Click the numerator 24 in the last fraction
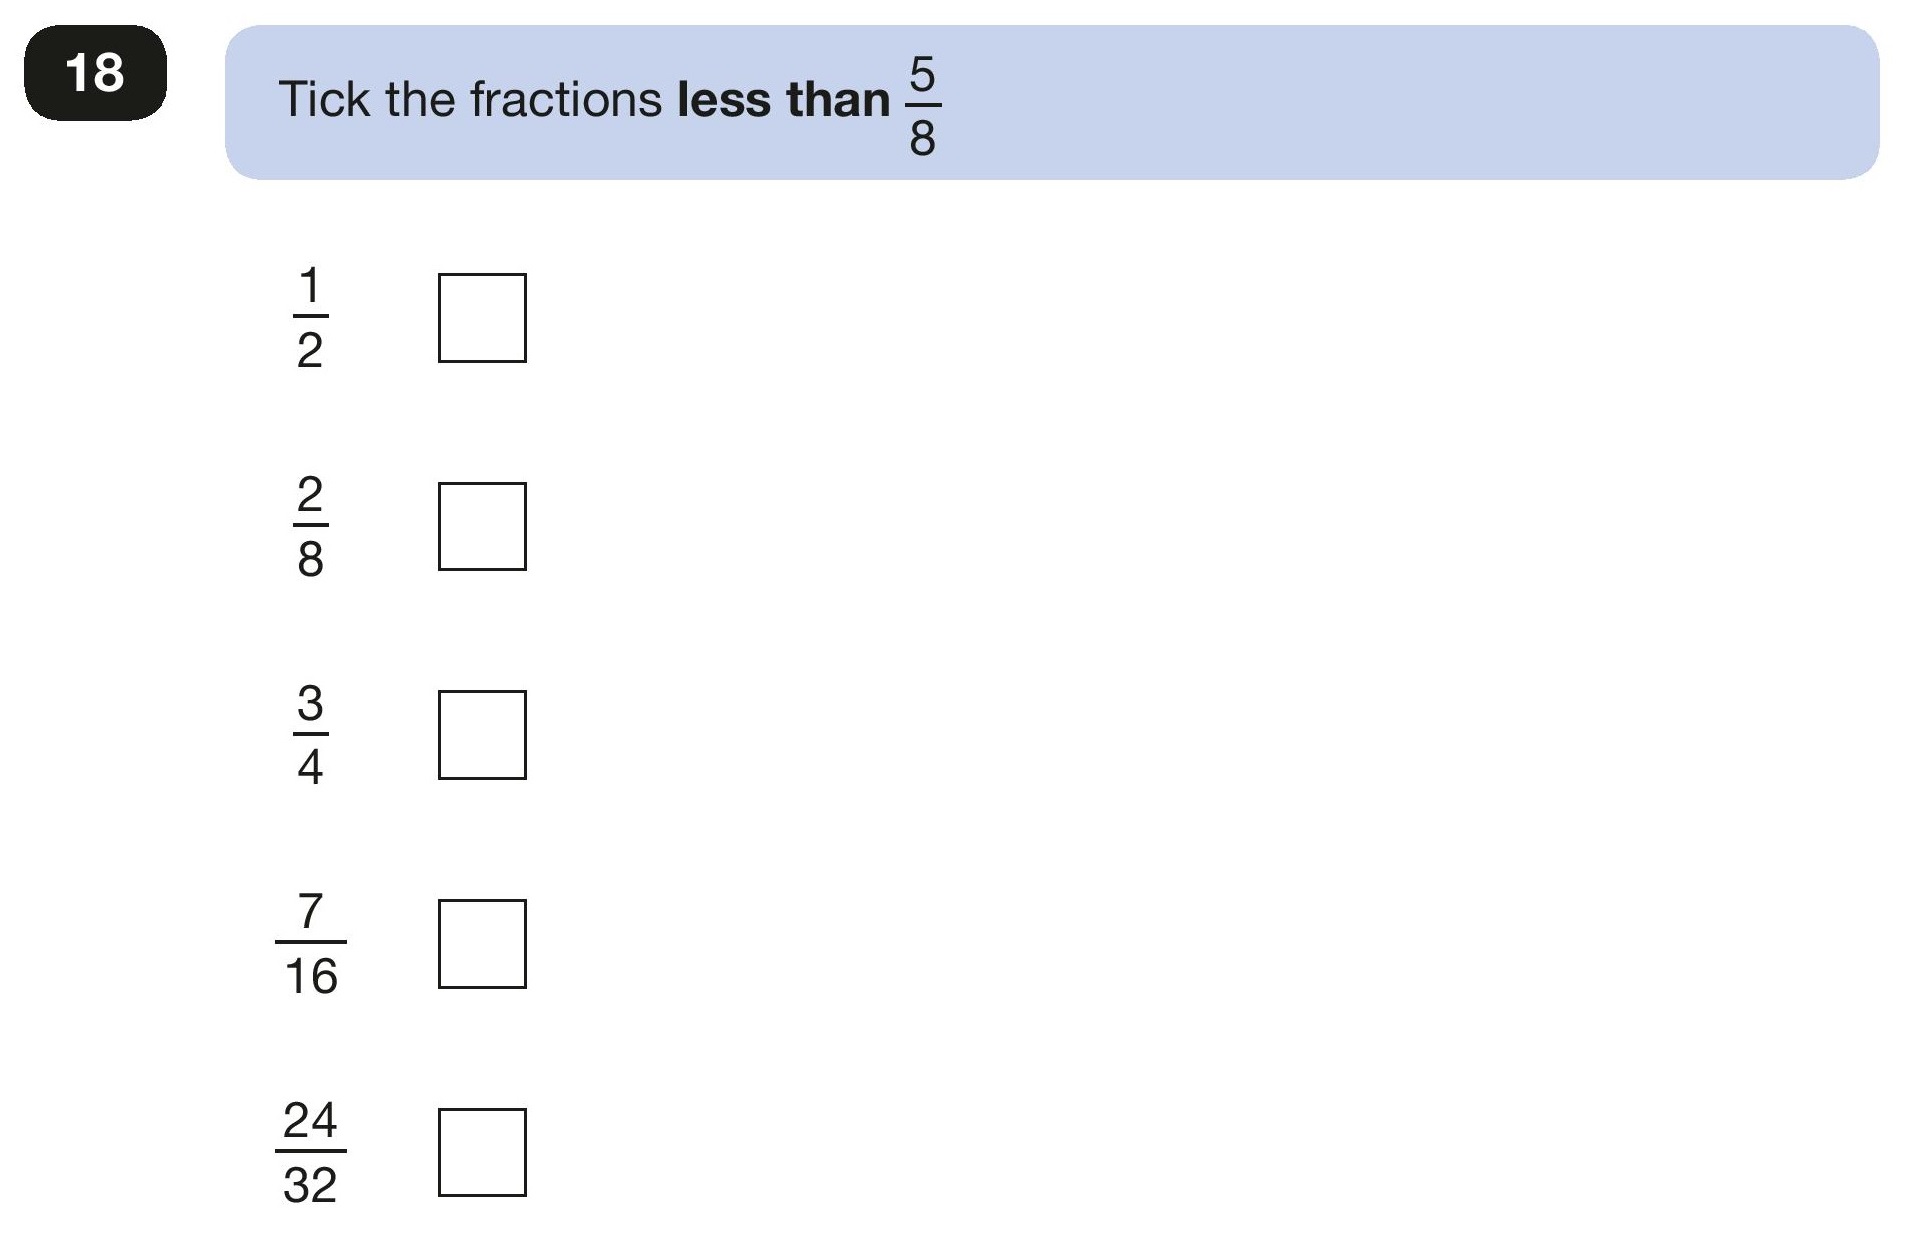The height and width of the screenshot is (1243, 1921). pos(310,1121)
